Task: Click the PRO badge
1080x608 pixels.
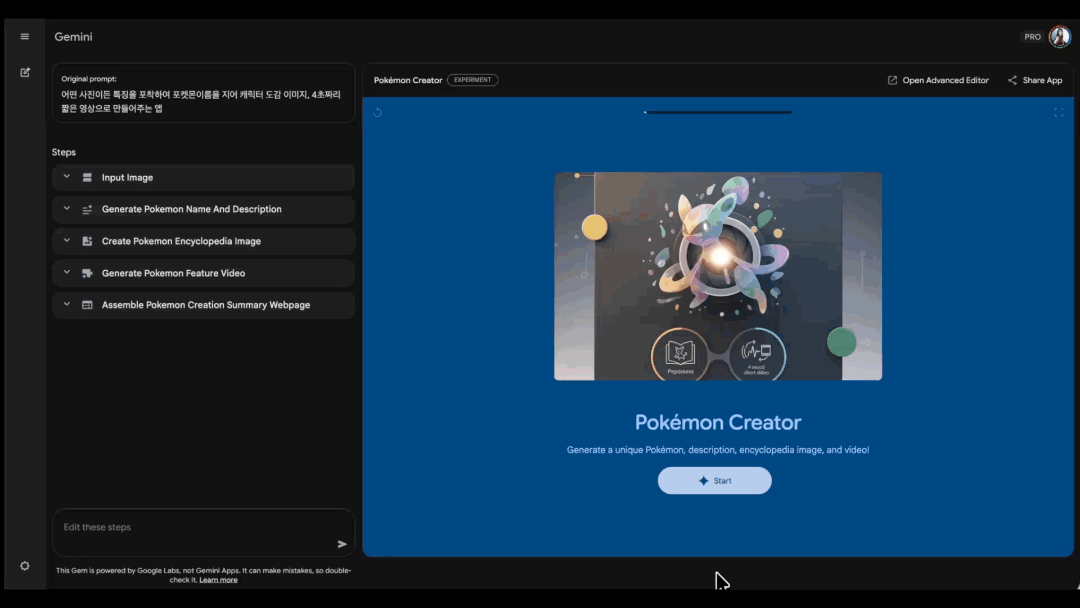Action: tap(1032, 37)
